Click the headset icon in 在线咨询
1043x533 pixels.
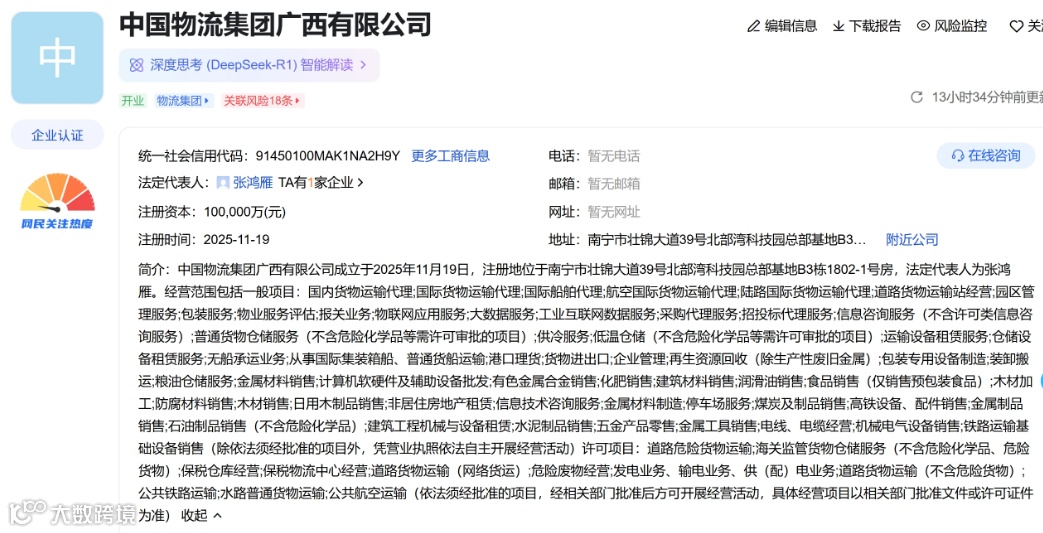958,155
